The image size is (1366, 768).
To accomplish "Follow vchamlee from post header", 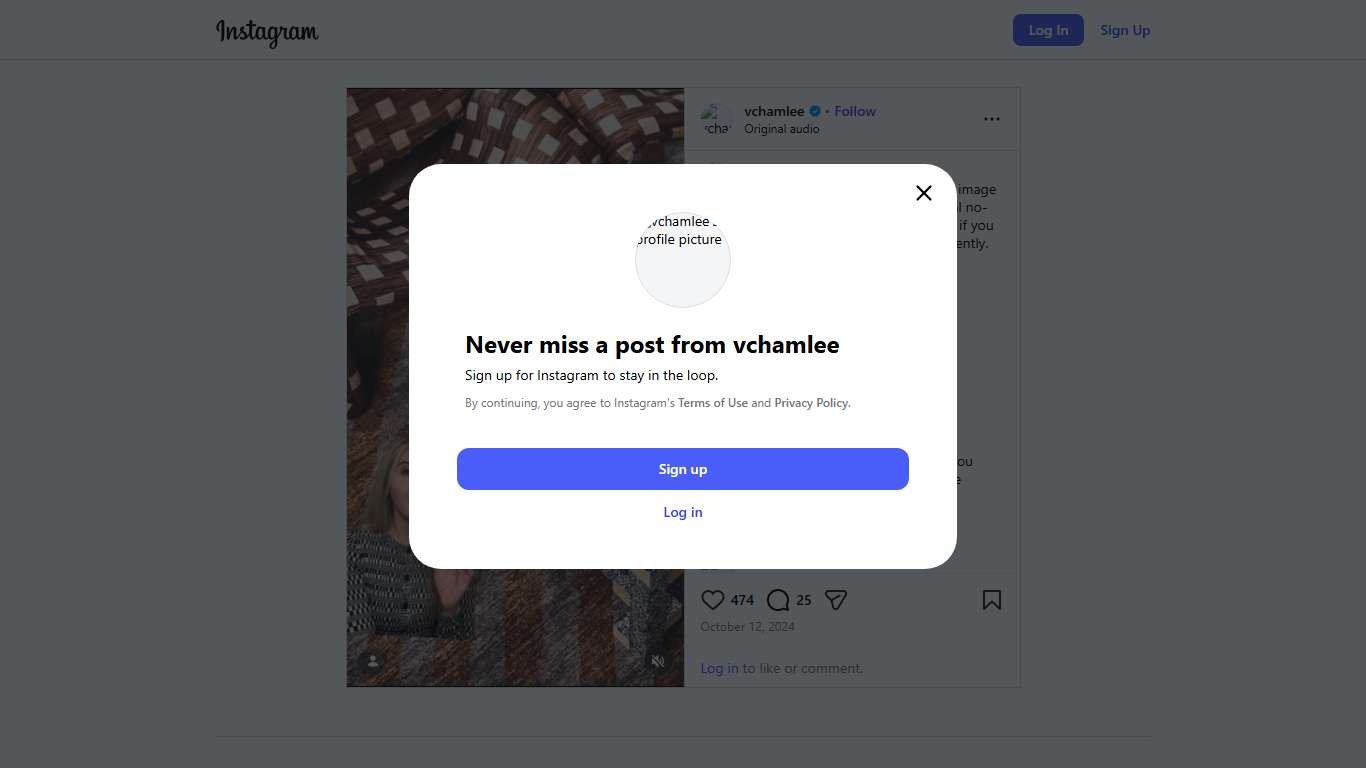I will (855, 111).
